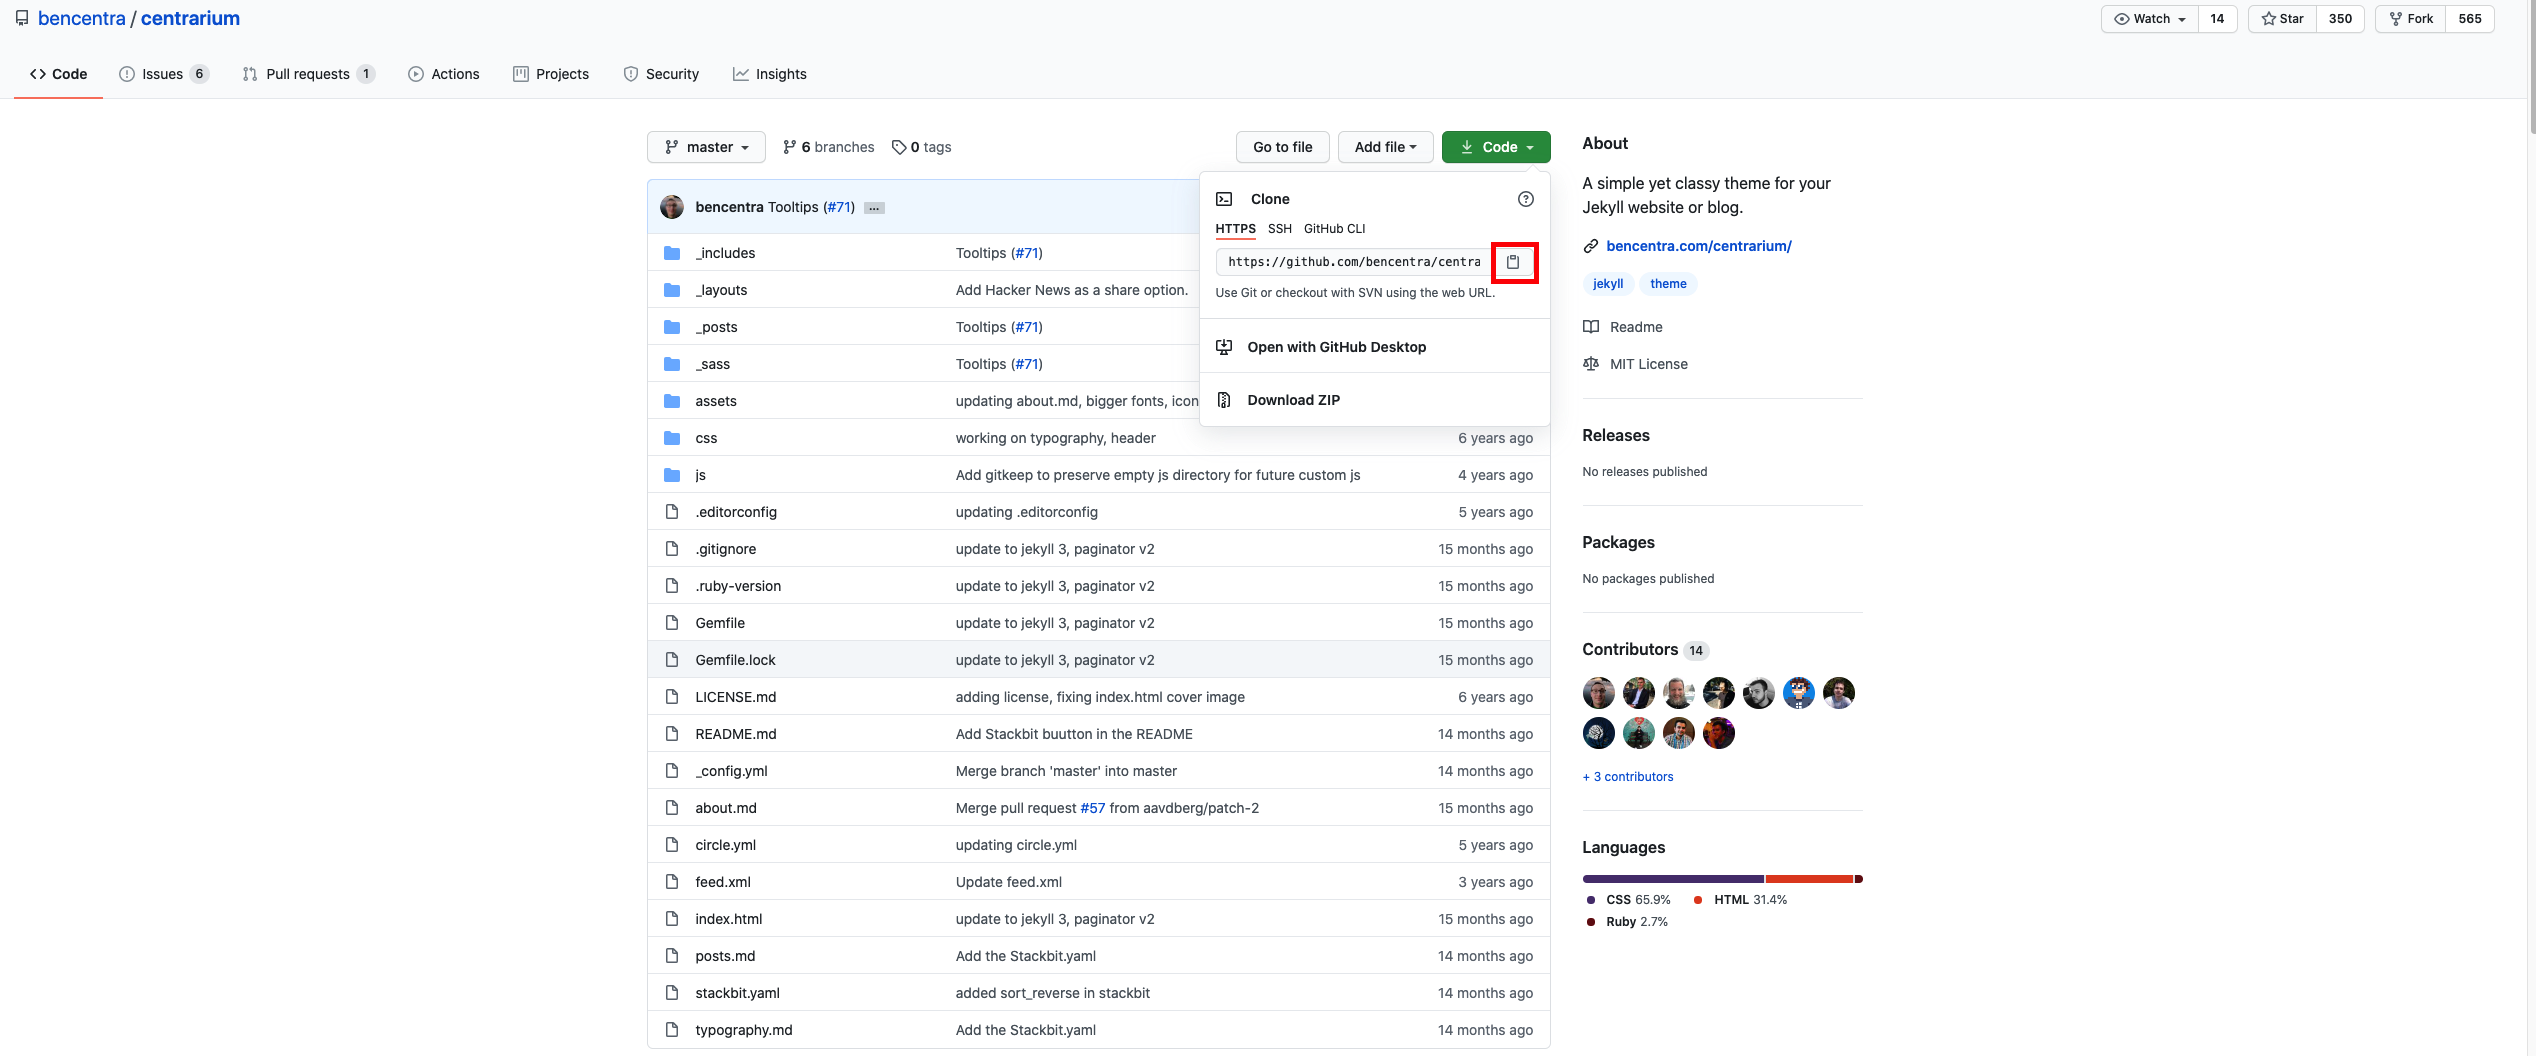2536x1056 pixels.
Task: Open the clone help question-mark icon
Action: pyautogui.click(x=1525, y=199)
